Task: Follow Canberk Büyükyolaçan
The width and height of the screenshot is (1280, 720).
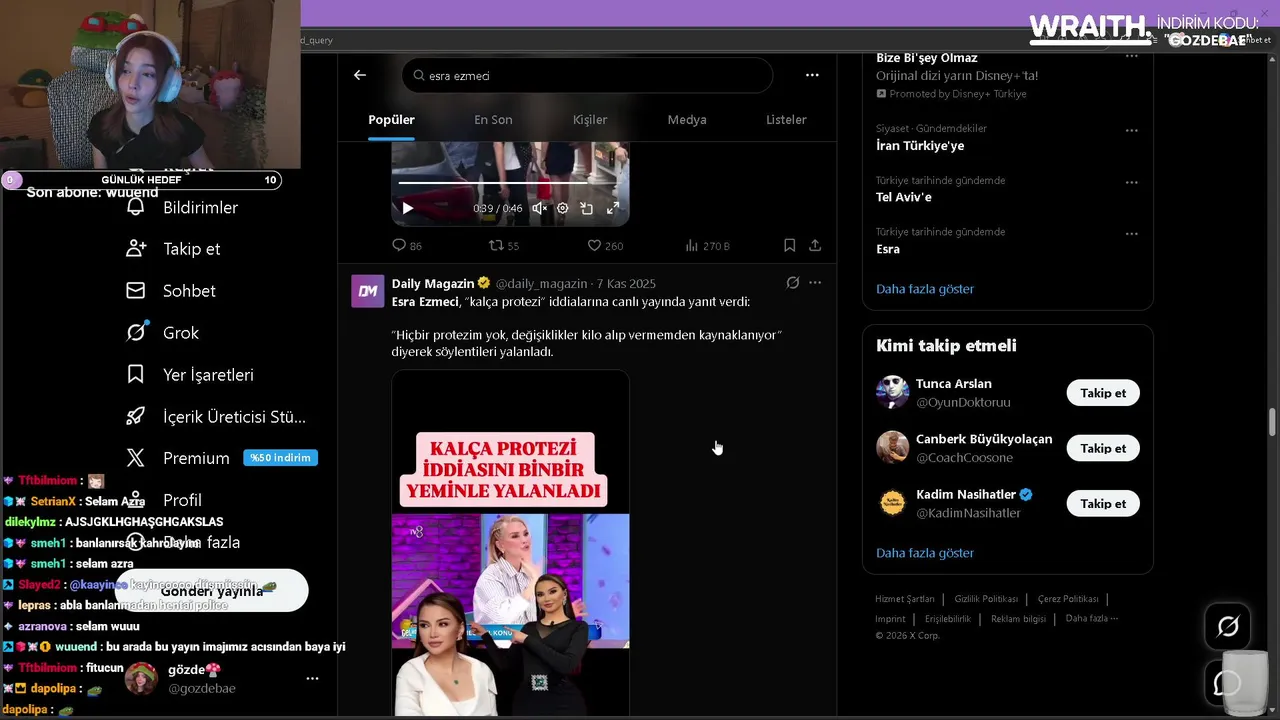Action: point(1103,448)
